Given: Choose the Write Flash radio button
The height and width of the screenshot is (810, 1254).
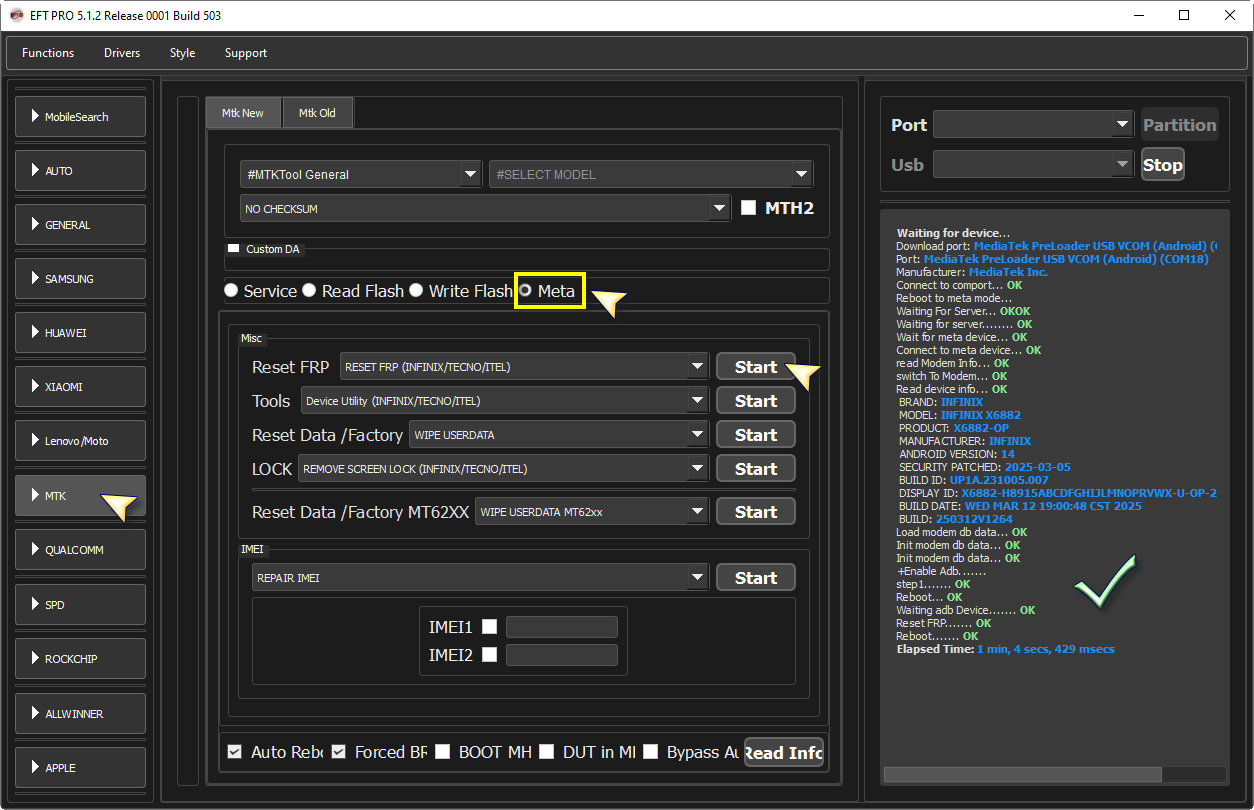Looking at the screenshot, I should [x=416, y=291].
